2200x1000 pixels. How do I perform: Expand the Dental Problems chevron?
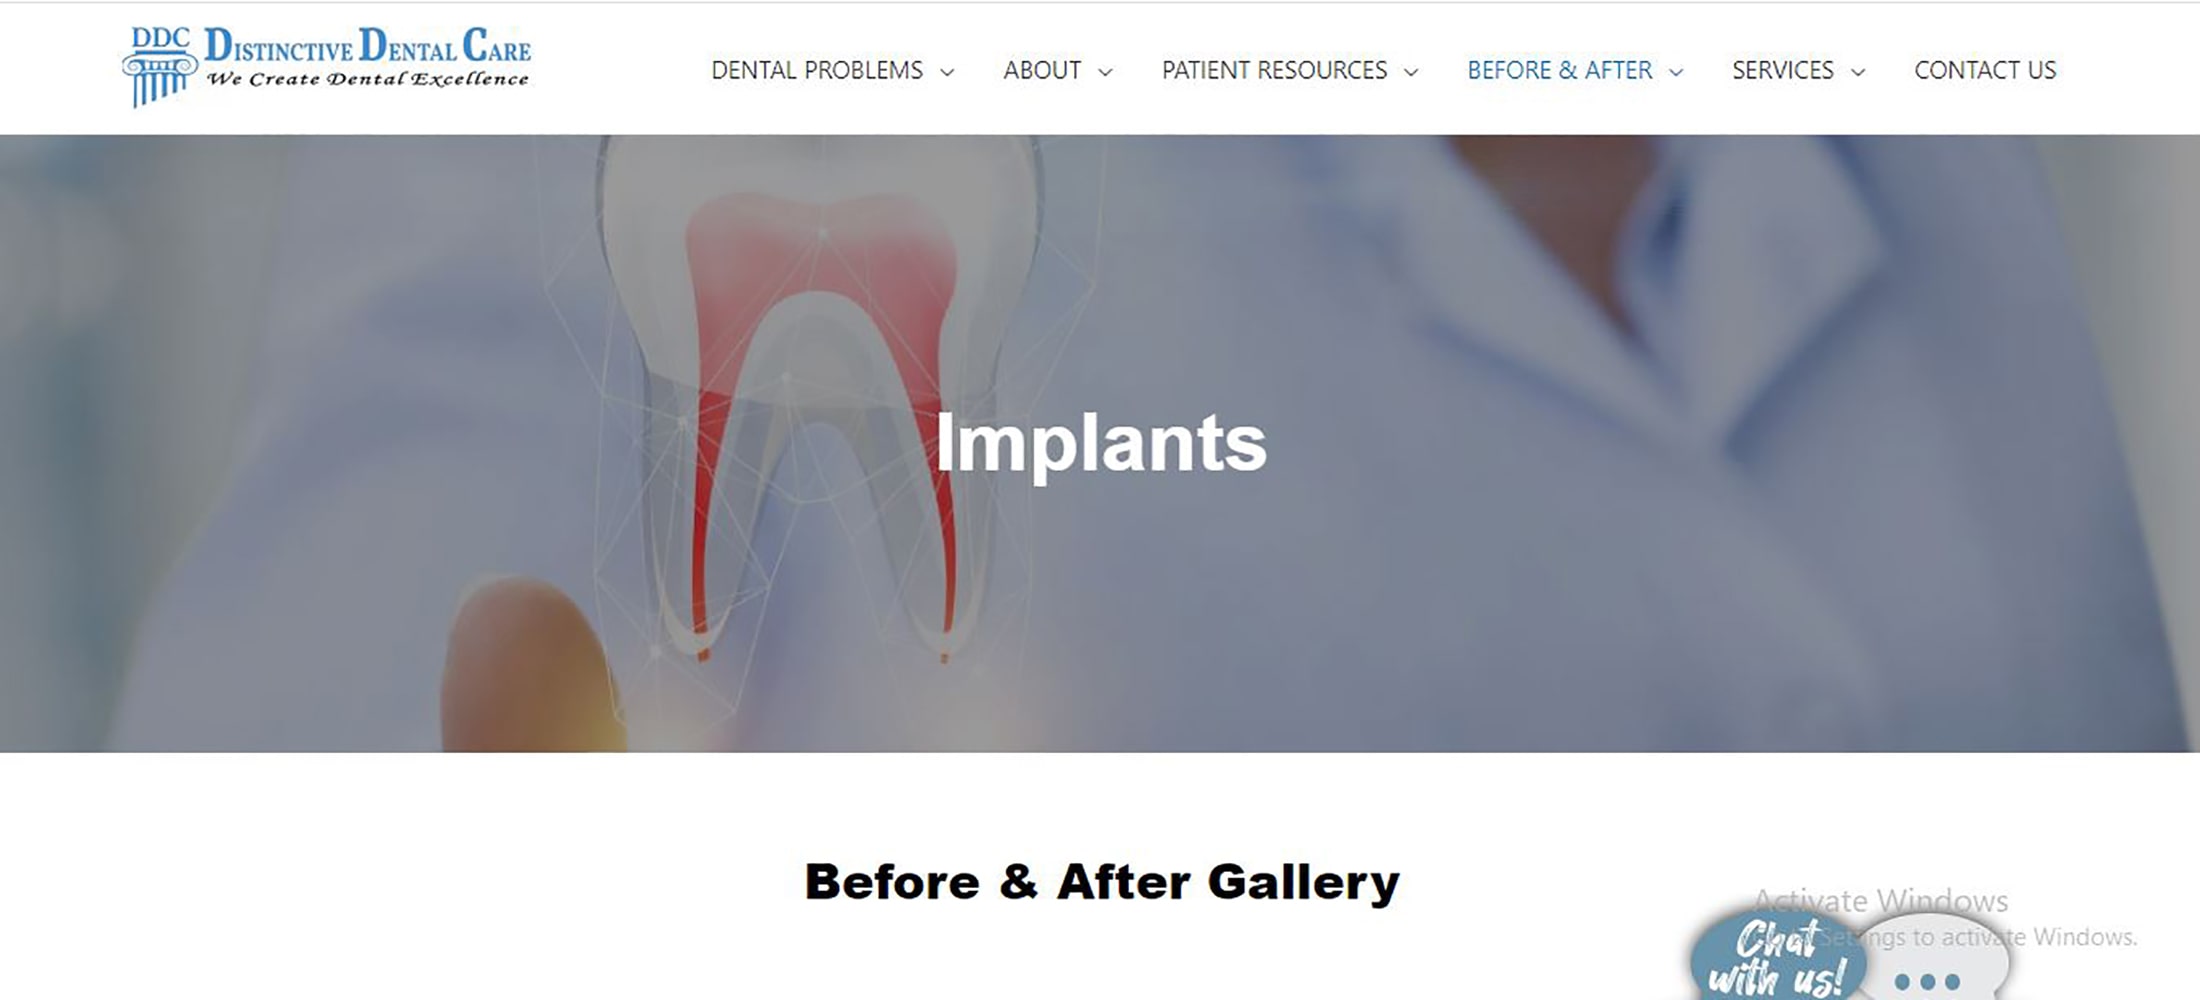coord(947,72)
